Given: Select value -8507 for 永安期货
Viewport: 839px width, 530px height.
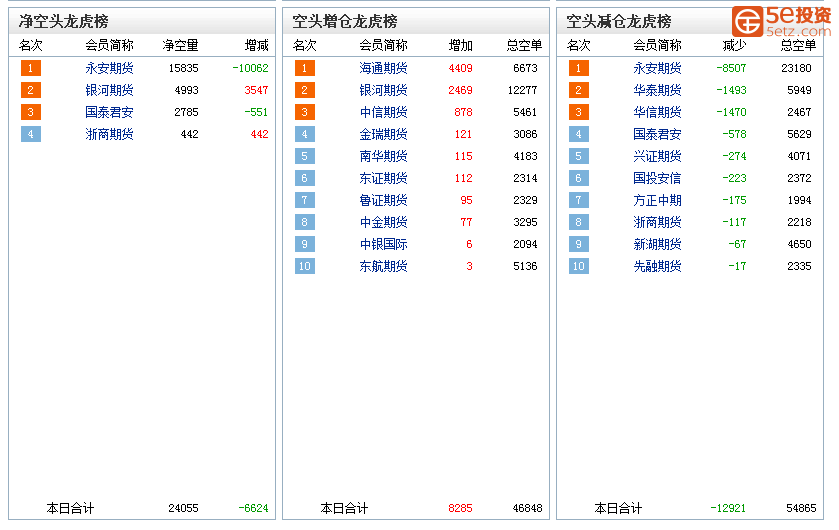Looking at the screenshot, I should [x=731, y=68].
